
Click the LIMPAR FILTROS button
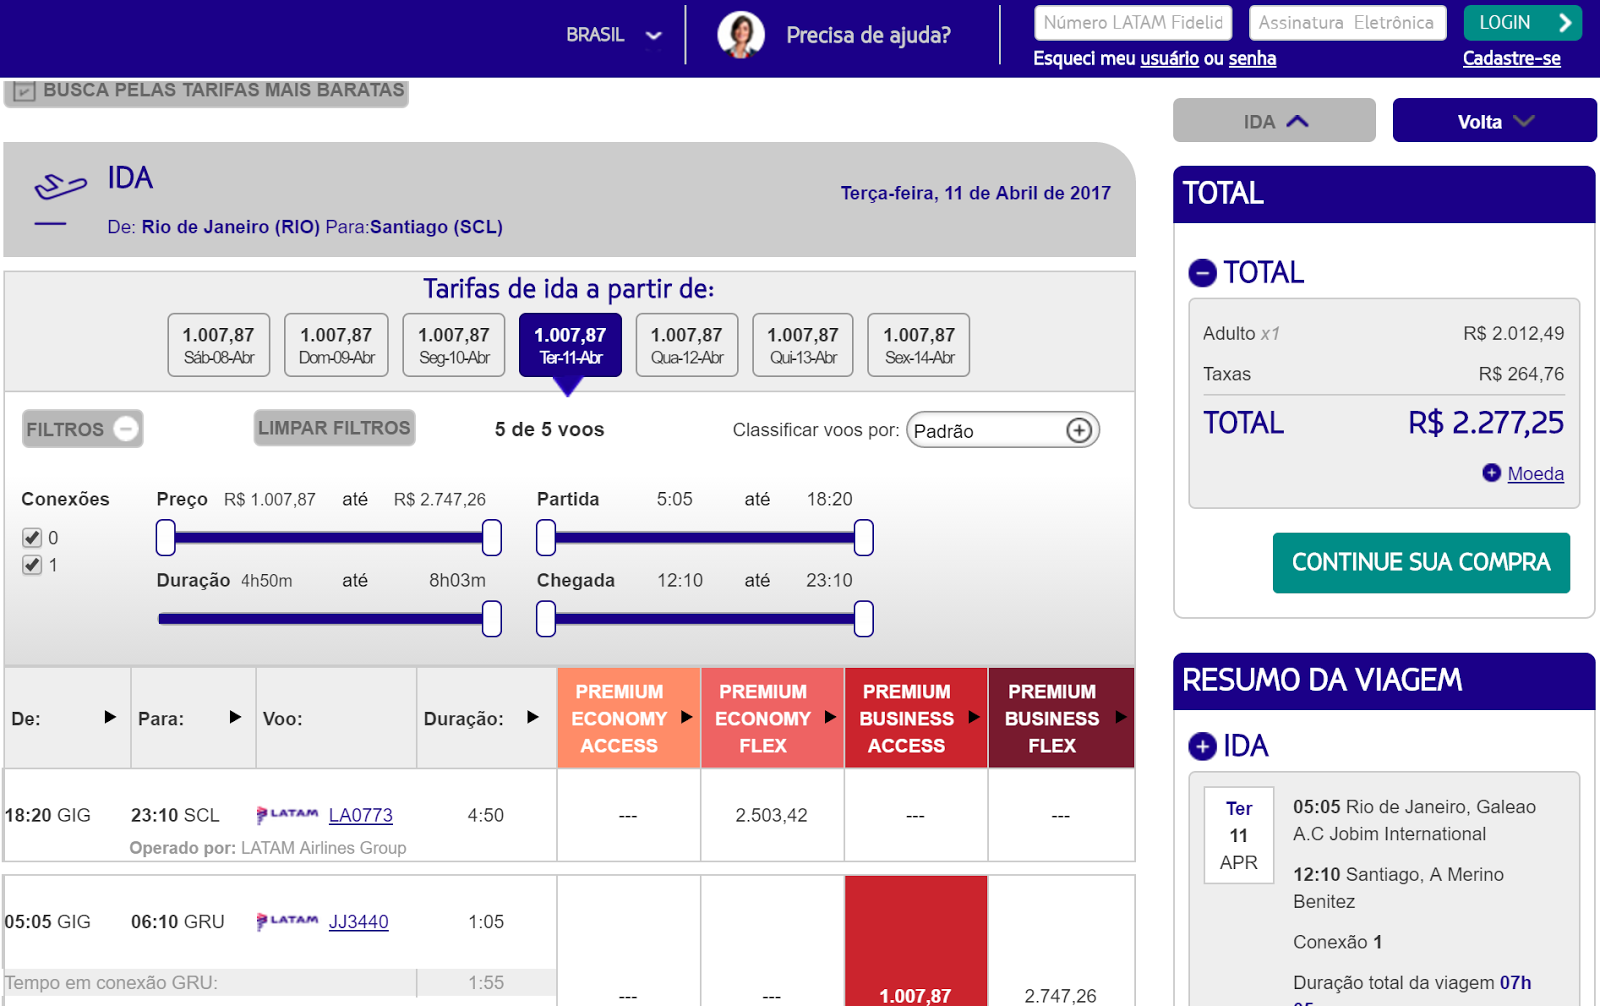(334, 428)
